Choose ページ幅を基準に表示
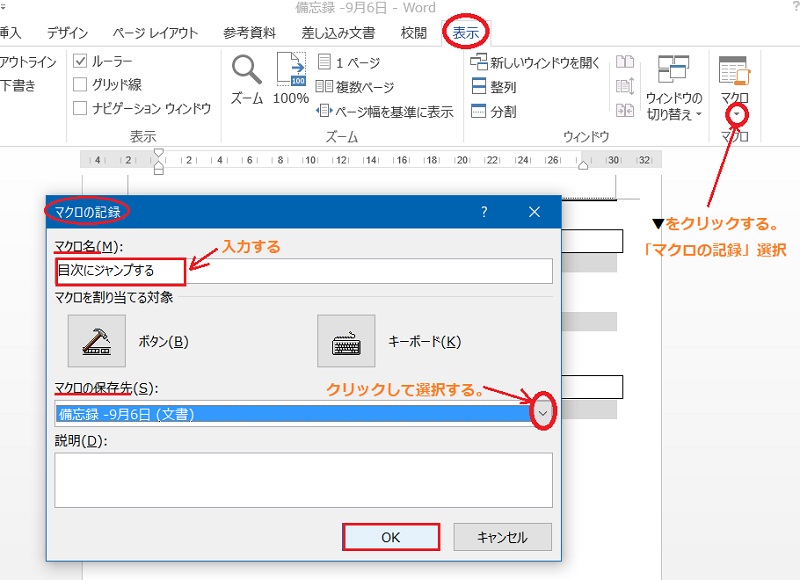The image size is (800, 580). (385, 111)
